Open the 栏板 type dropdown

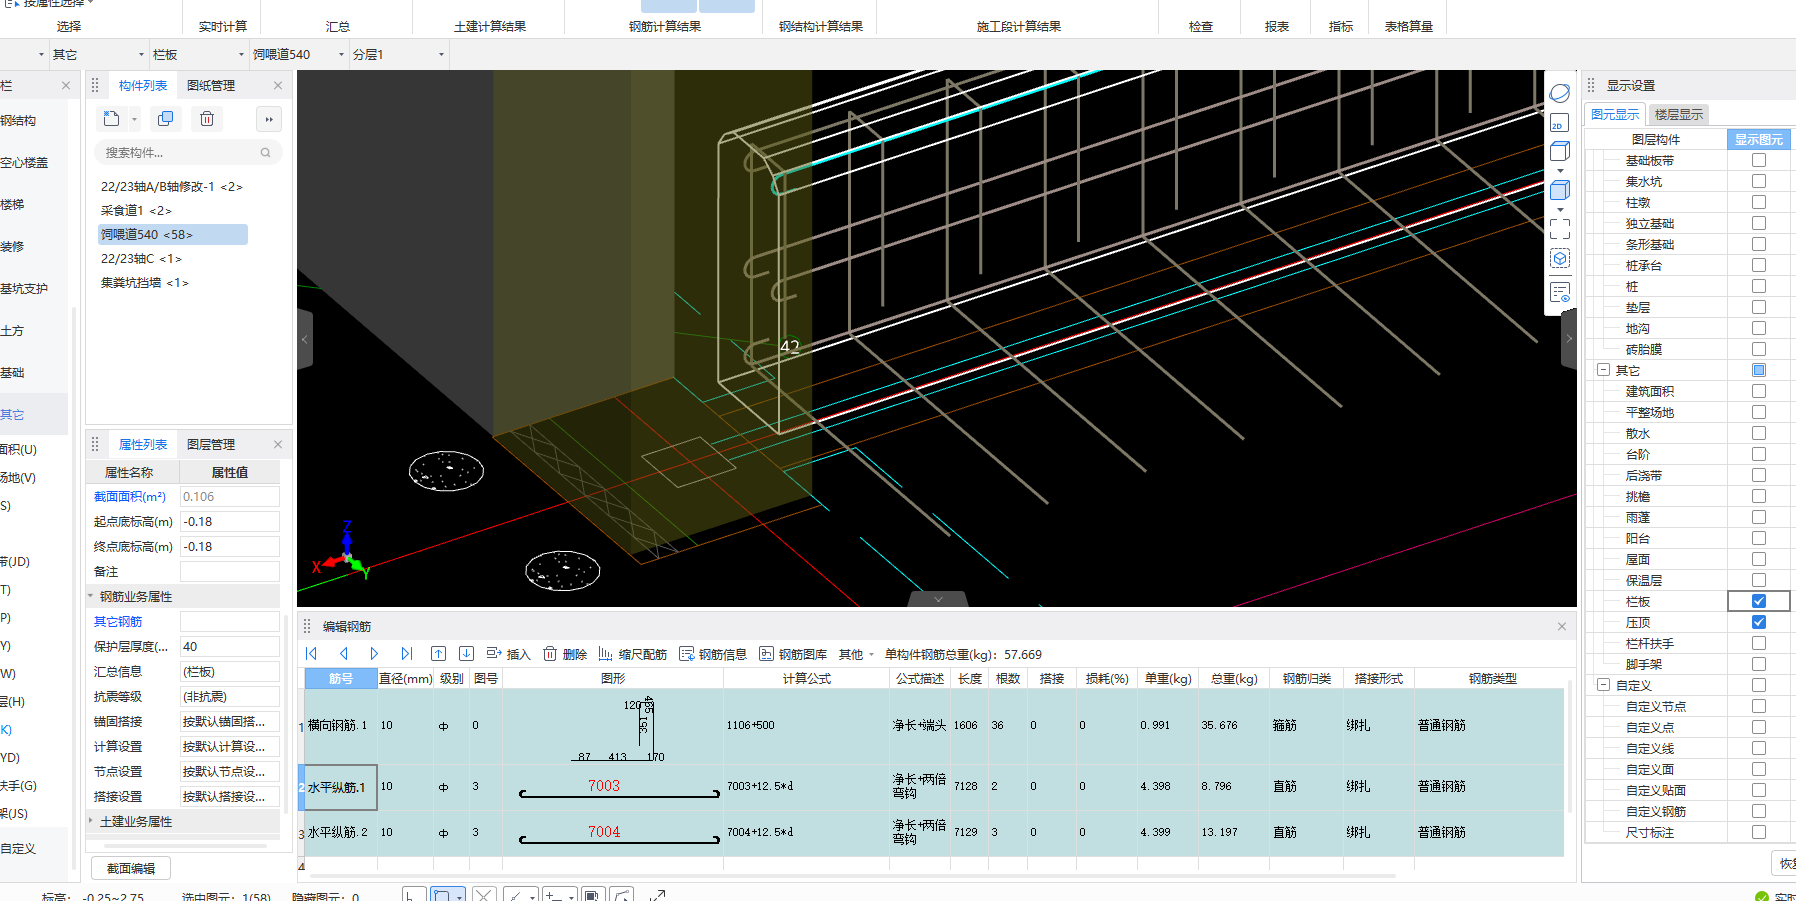tap(241, 54)
